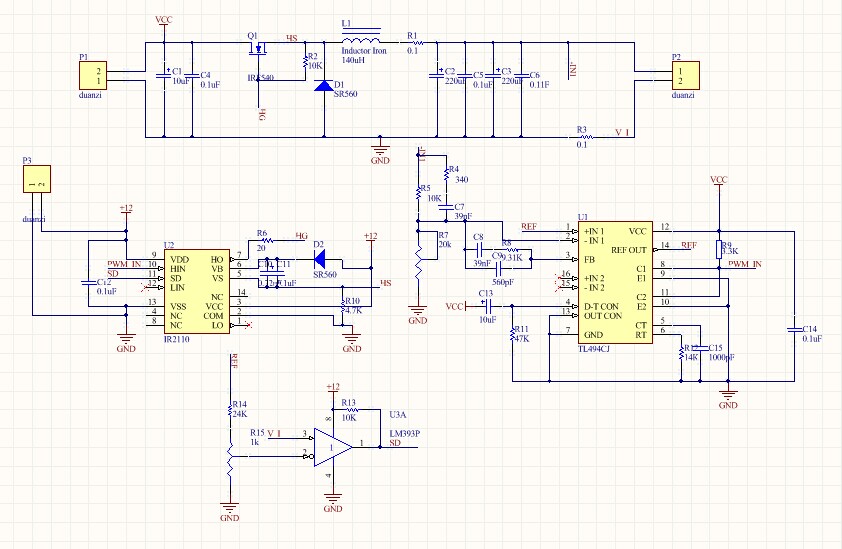
Task: Click the TL494CJ U1 chip body
Action: tap(615, 282)
